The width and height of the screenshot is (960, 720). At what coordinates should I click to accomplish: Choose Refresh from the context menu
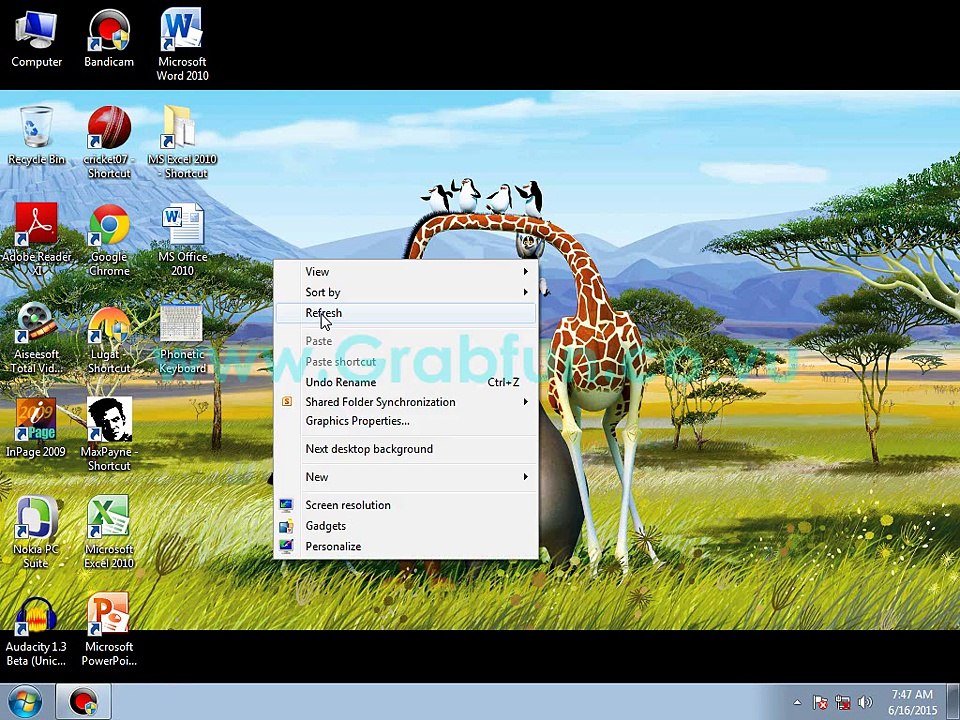point(406,313)
